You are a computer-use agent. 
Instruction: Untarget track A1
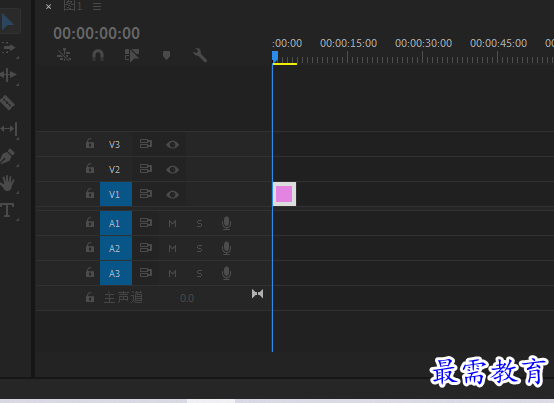click(x=116, y=223)
